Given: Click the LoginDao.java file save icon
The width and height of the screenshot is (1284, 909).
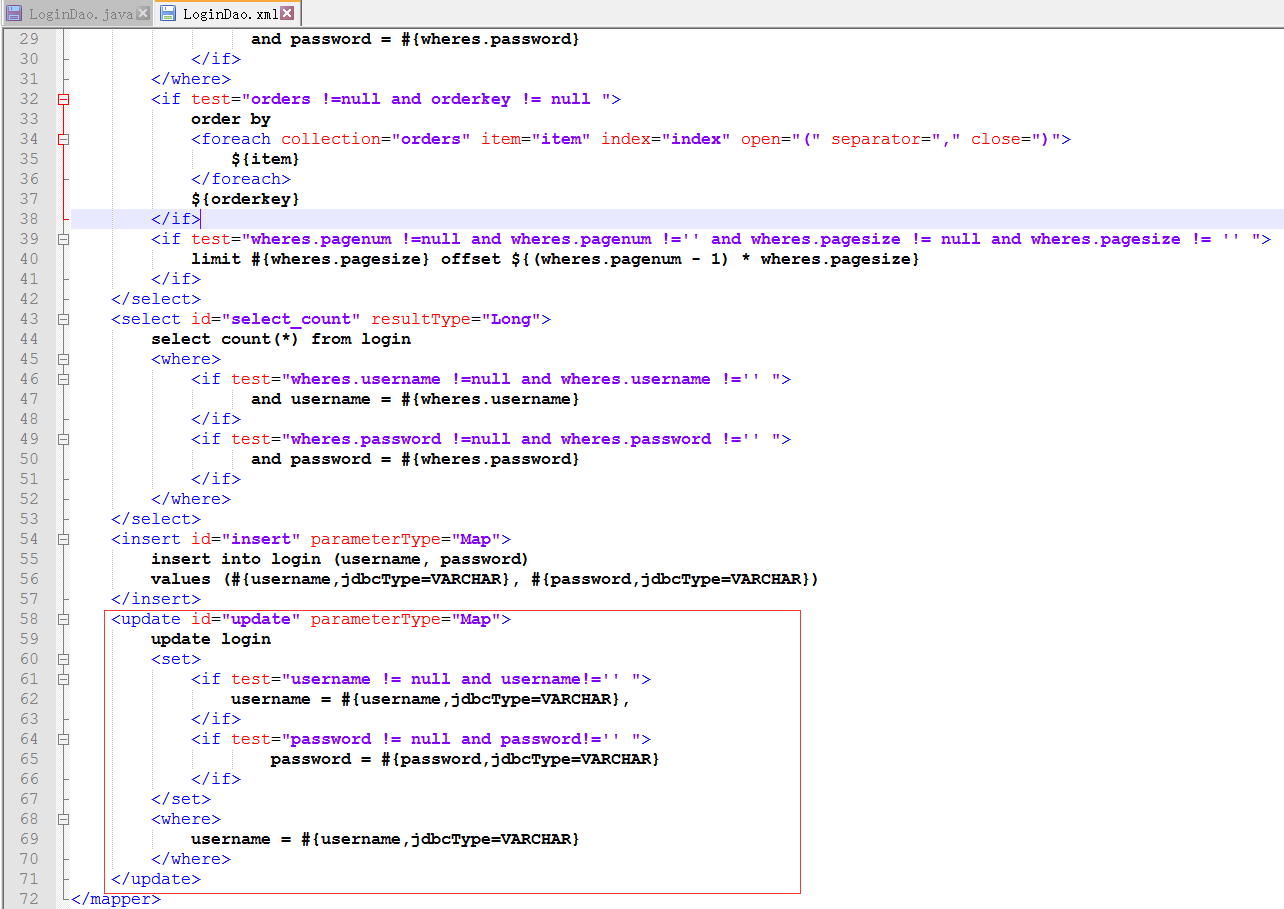Looking at the screenshot, I should [x=14, y=13].
